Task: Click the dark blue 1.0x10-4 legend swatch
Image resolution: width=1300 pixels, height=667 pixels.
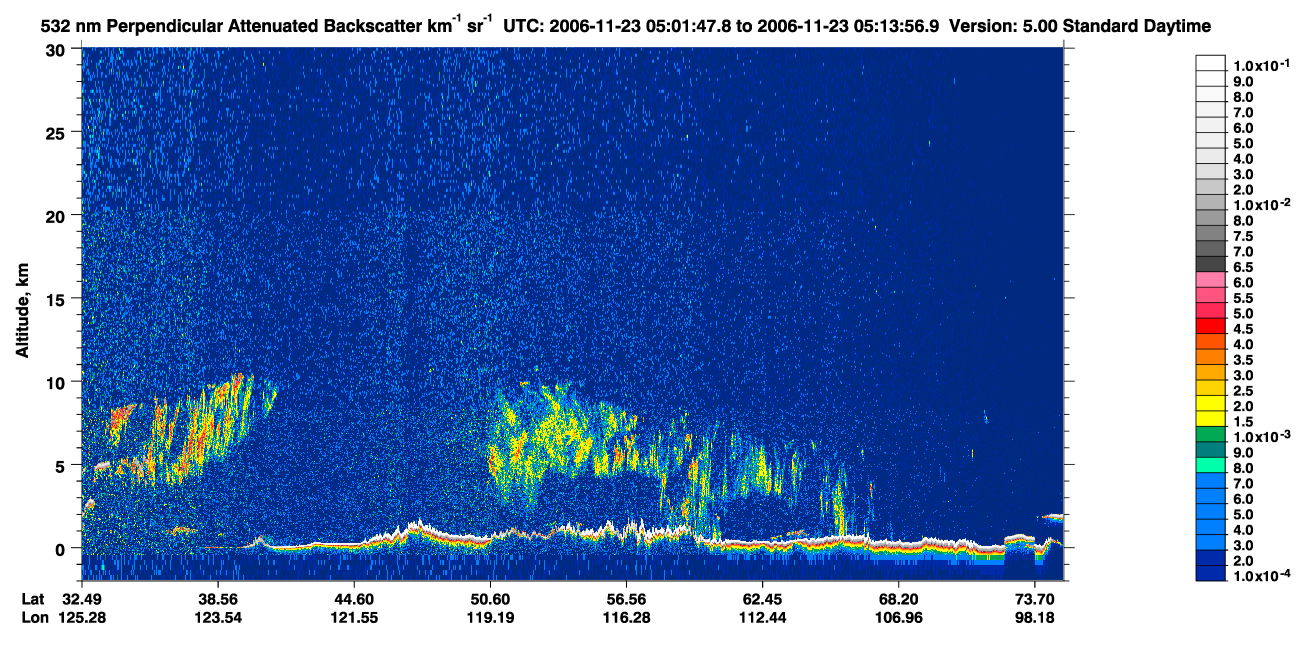Action: coord(1210,573)
